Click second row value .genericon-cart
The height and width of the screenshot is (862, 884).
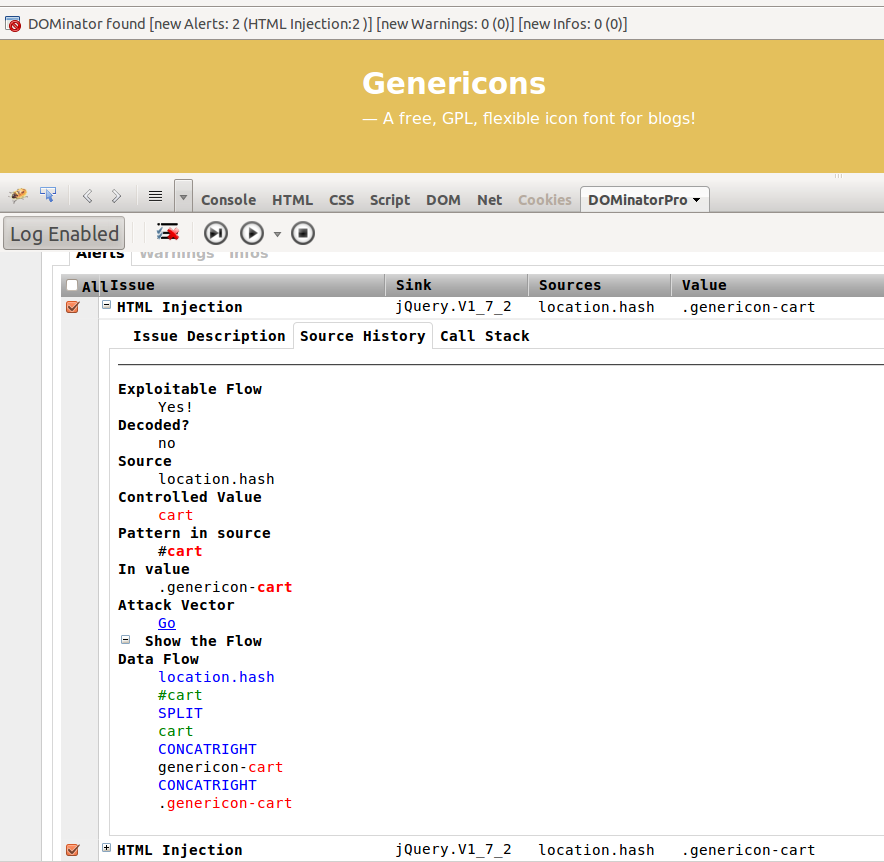[x=748, y=850]
